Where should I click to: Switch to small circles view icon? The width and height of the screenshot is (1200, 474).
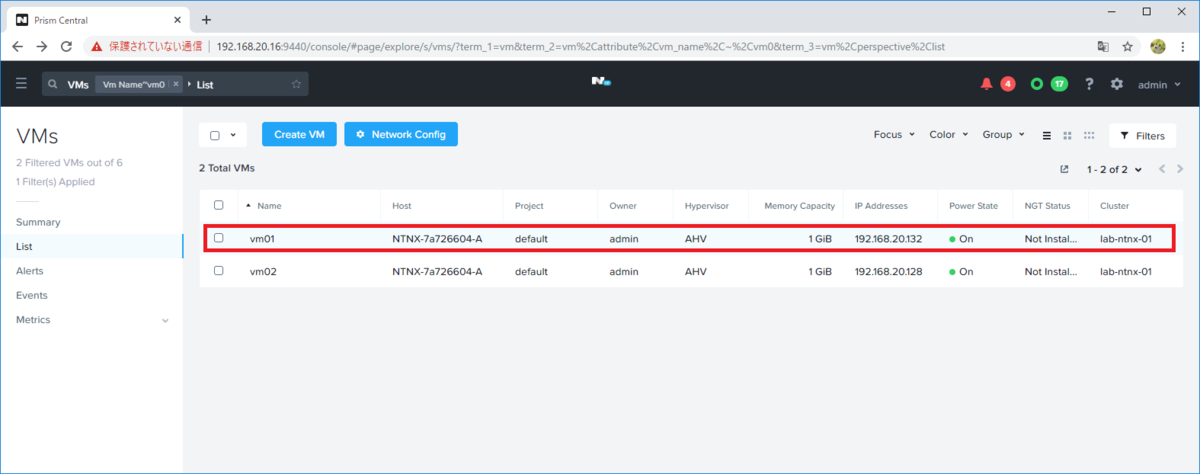click(x=1089, y=135)
